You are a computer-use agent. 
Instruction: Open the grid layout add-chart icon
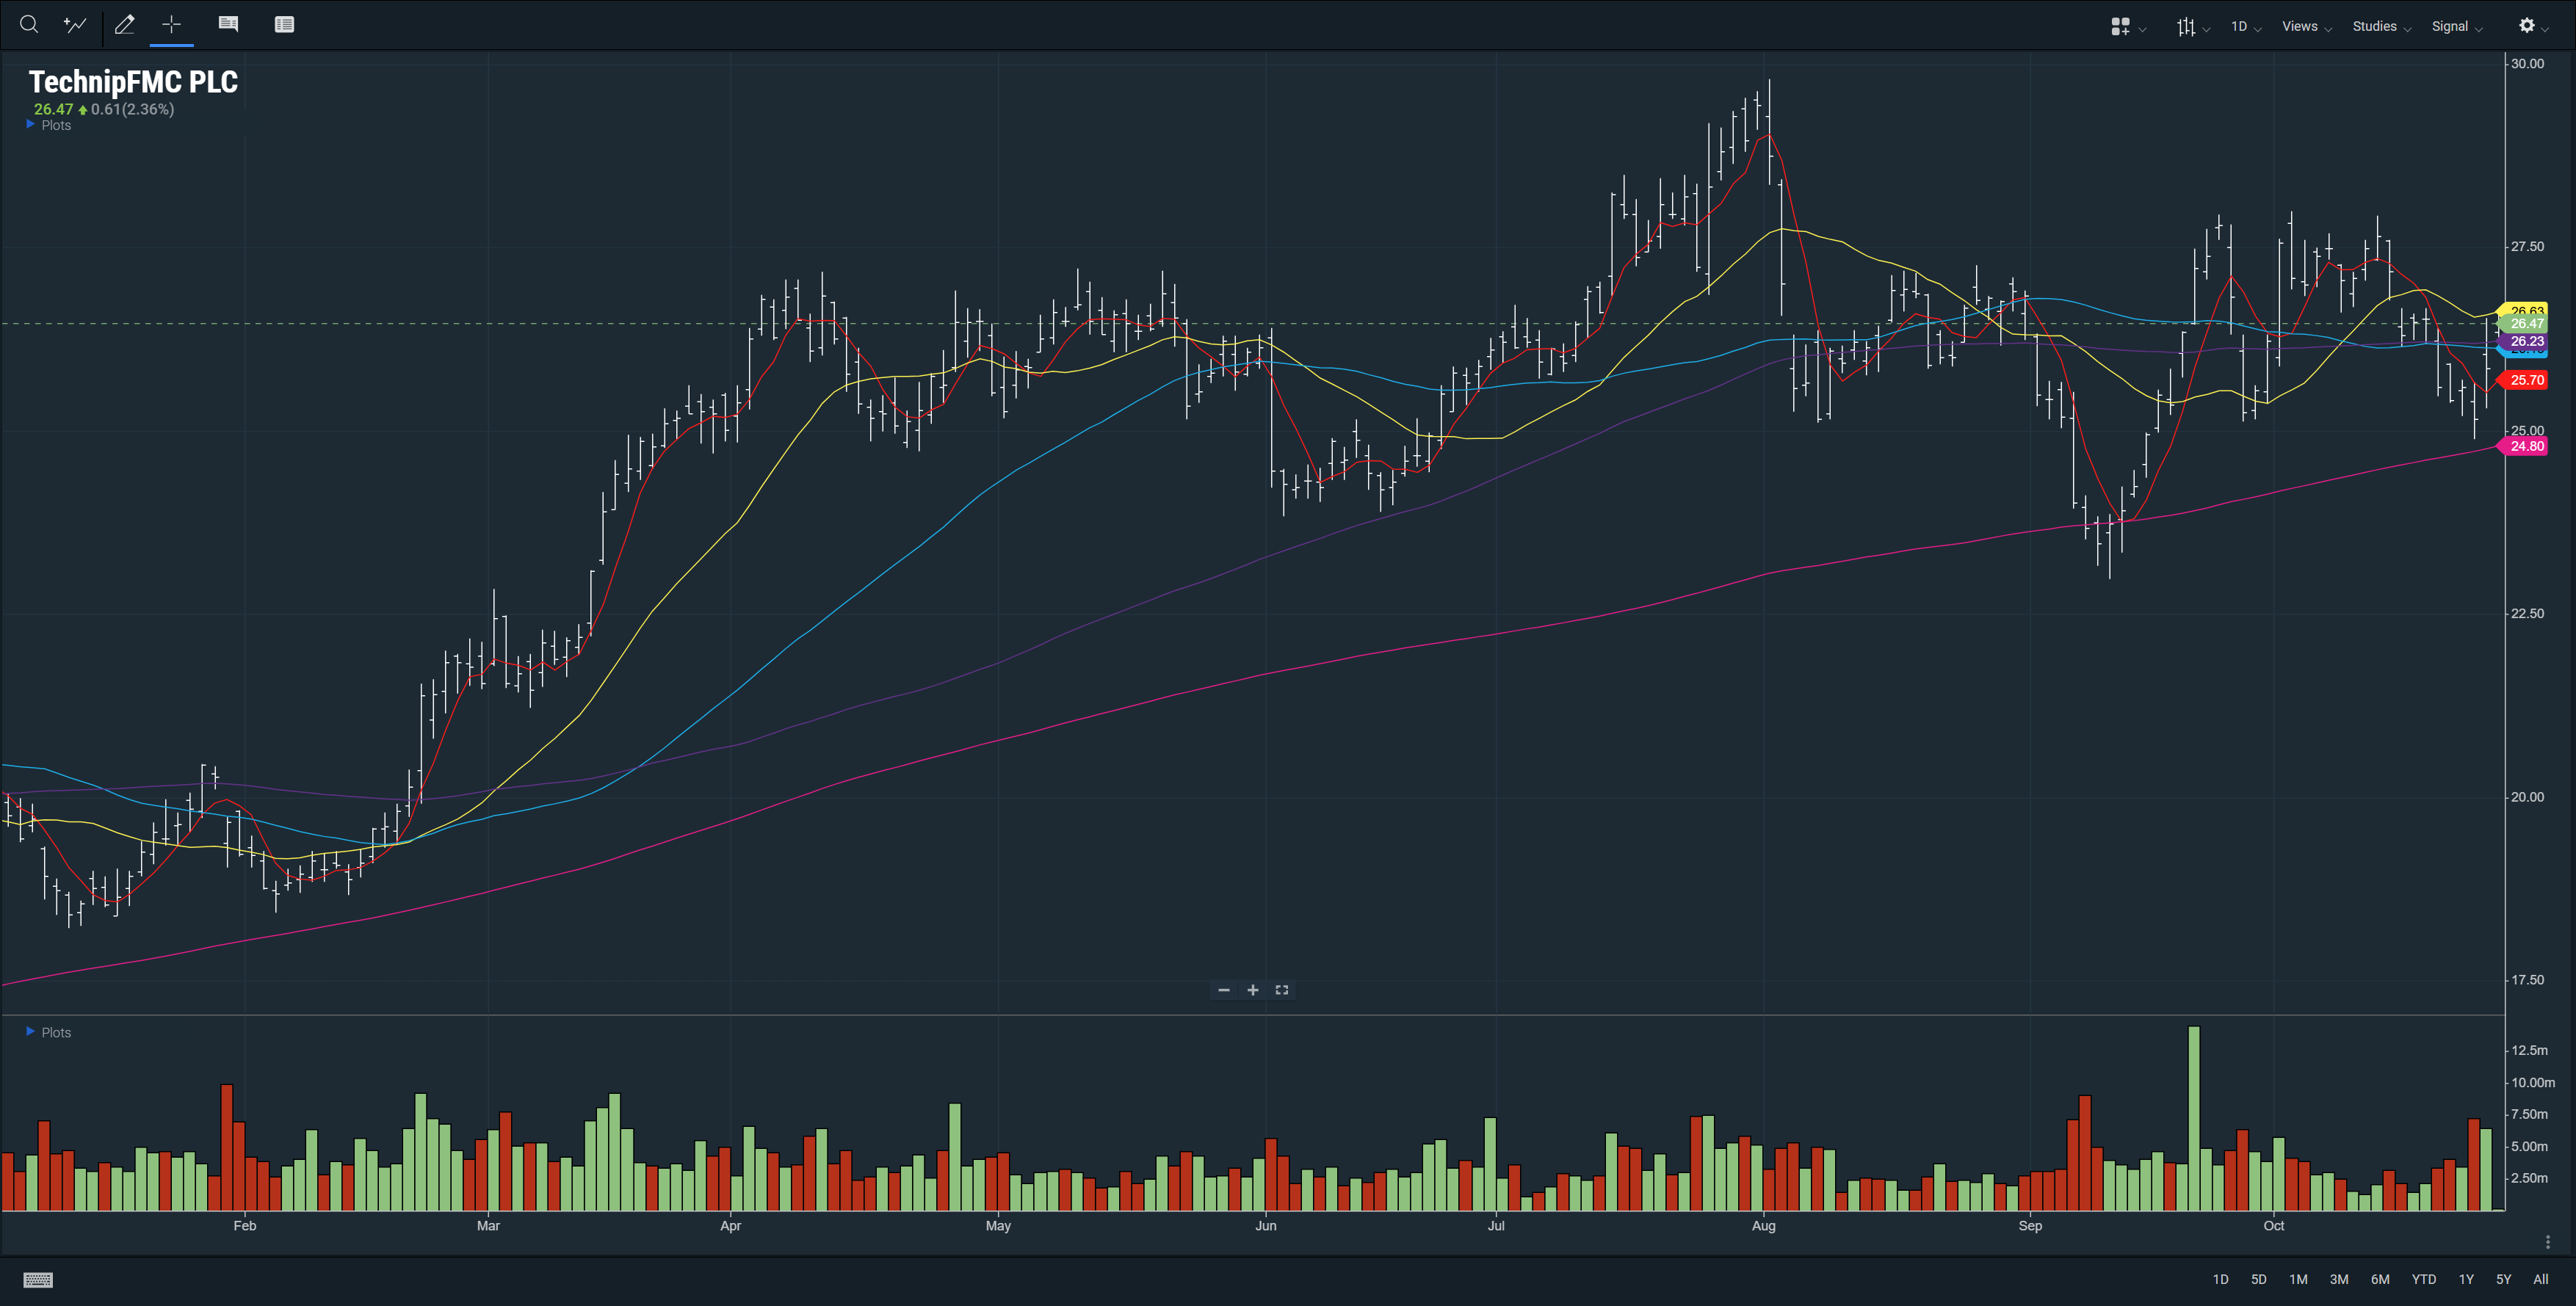pyautogui.click(x=2126, y=27)
